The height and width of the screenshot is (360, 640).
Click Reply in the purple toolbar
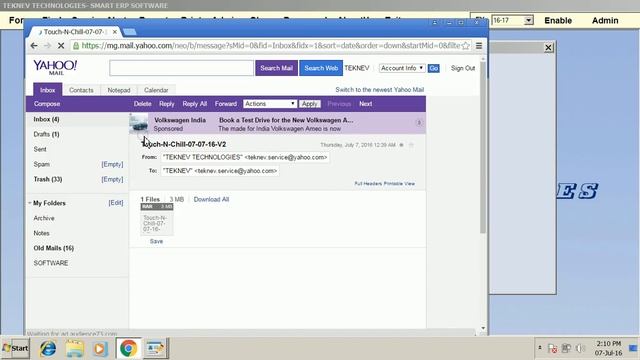point(167,104)
